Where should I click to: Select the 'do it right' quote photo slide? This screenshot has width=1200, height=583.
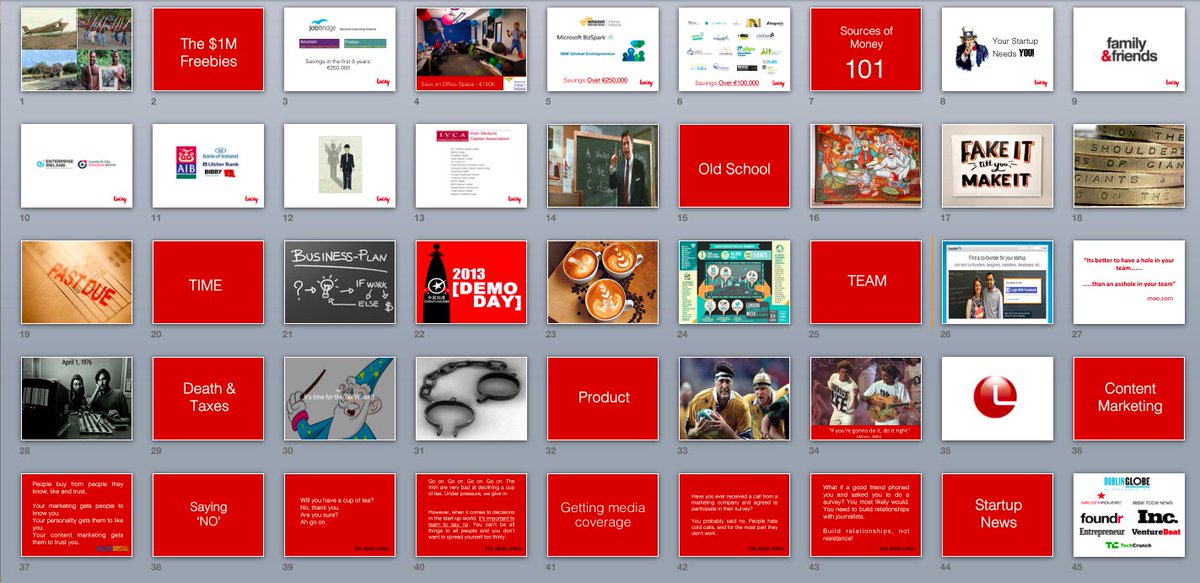pos(866,398)
